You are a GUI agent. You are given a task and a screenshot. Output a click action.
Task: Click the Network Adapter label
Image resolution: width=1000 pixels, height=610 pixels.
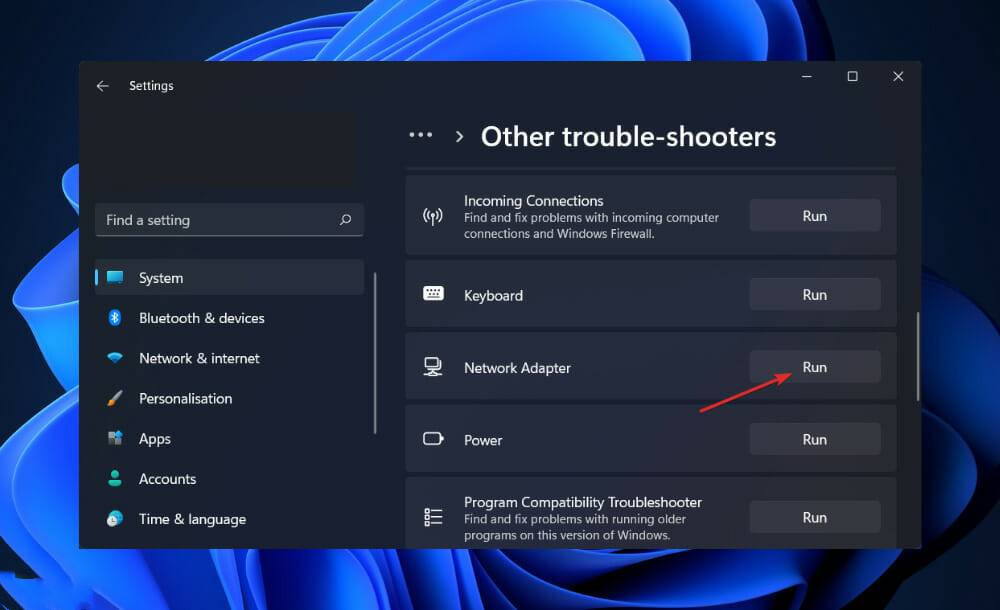(517, 368)
